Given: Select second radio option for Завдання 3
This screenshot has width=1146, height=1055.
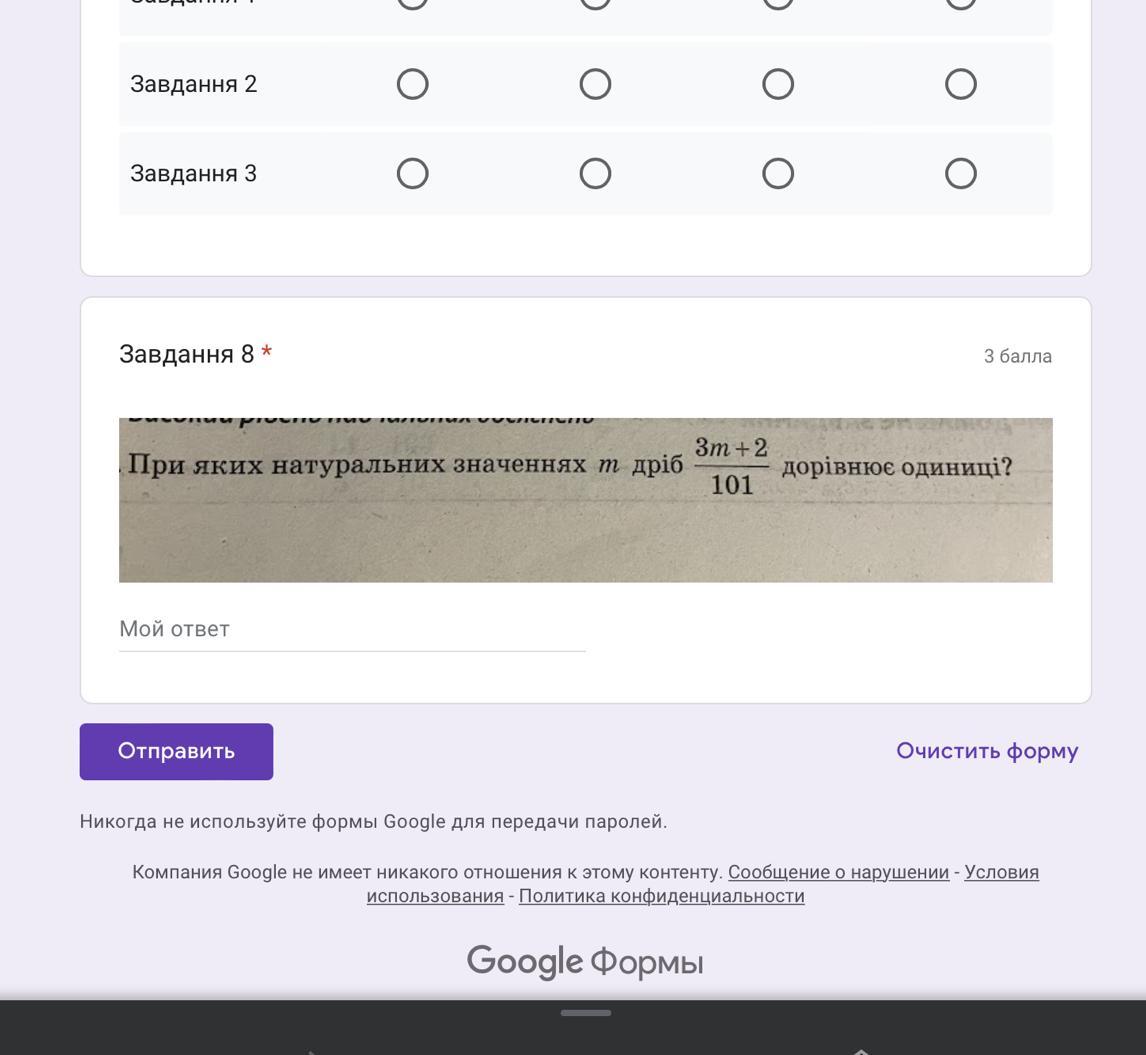Looking at the screenshot, I should point(595,174).
